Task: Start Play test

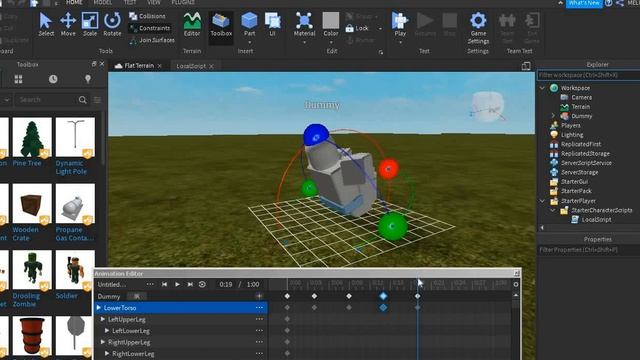Action: pos(400,24)
